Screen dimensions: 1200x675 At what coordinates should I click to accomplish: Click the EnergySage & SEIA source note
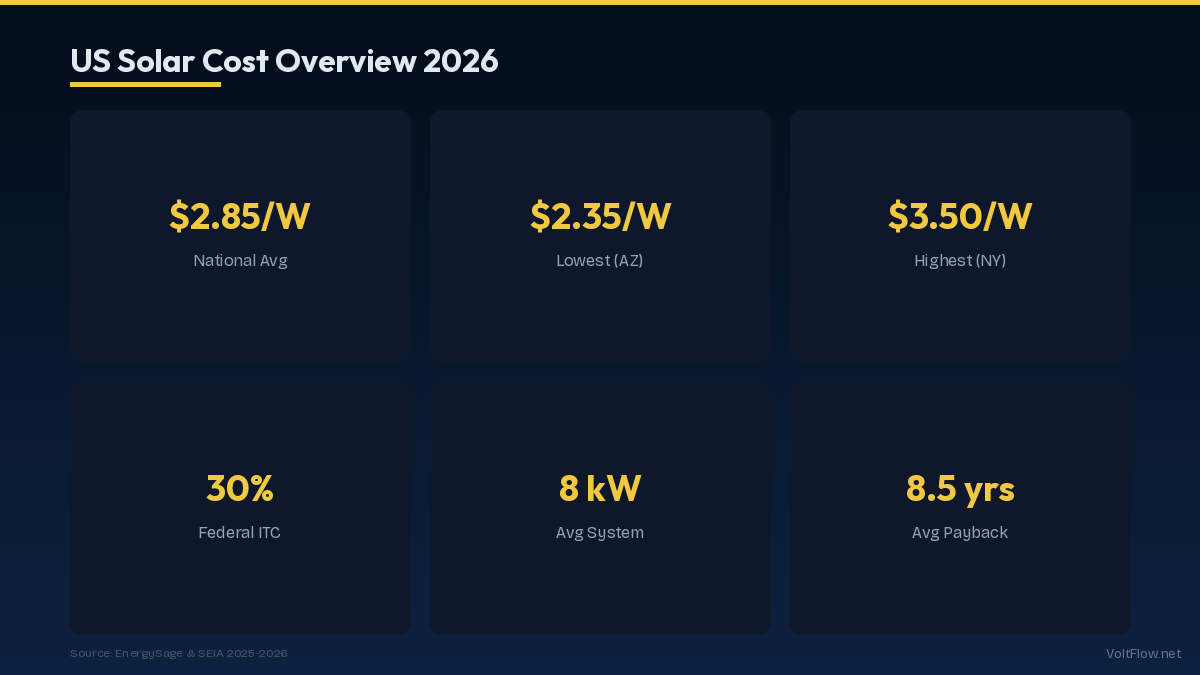(x=178, y=653)
